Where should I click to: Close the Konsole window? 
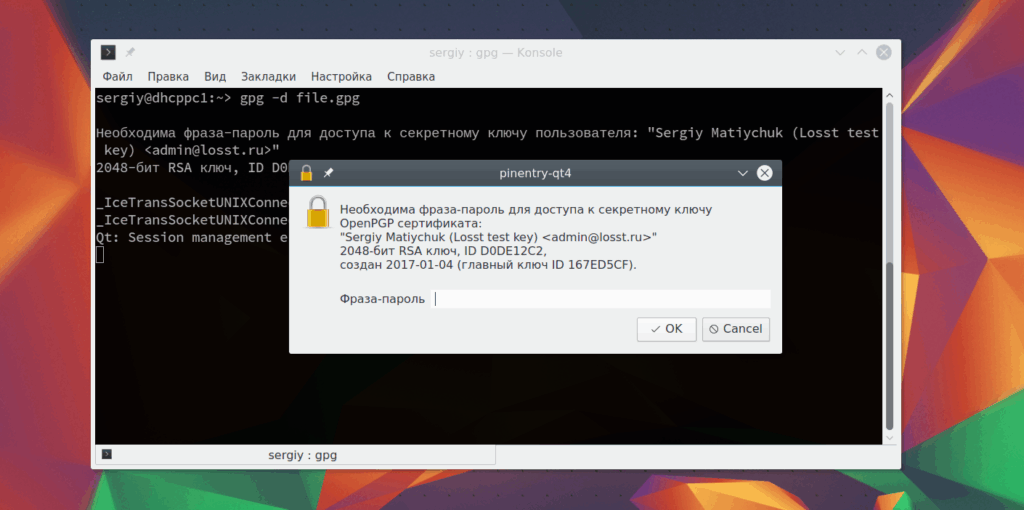coord(884,53)
